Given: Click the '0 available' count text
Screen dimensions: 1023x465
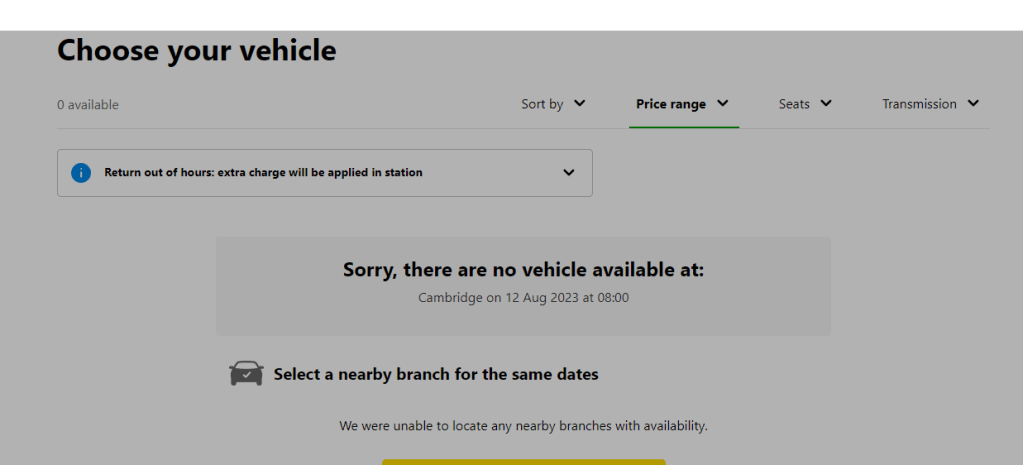Looking at the screenshot, I should coord(88,104).
